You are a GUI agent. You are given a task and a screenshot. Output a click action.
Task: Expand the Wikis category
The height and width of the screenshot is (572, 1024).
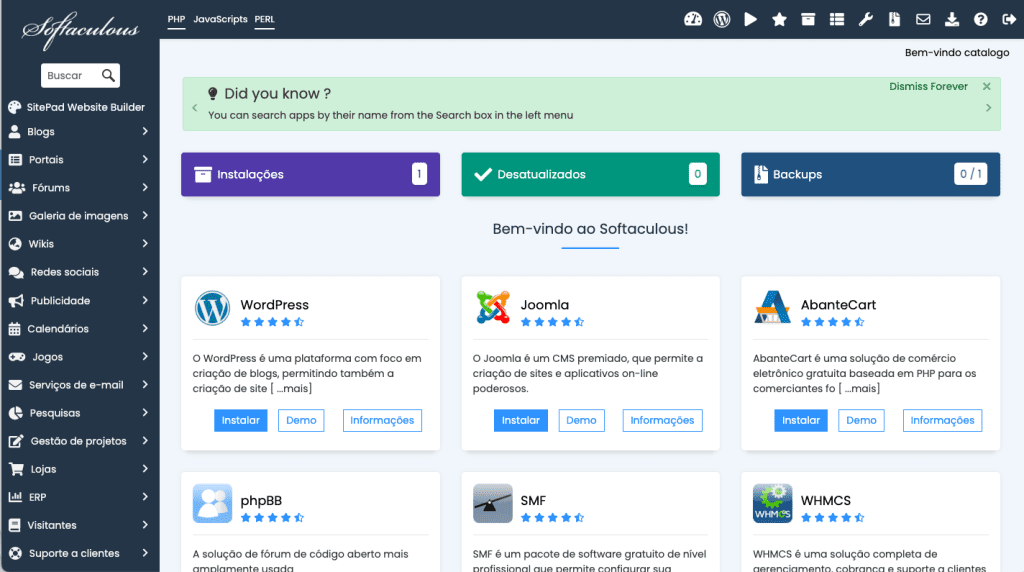[80, 244]
